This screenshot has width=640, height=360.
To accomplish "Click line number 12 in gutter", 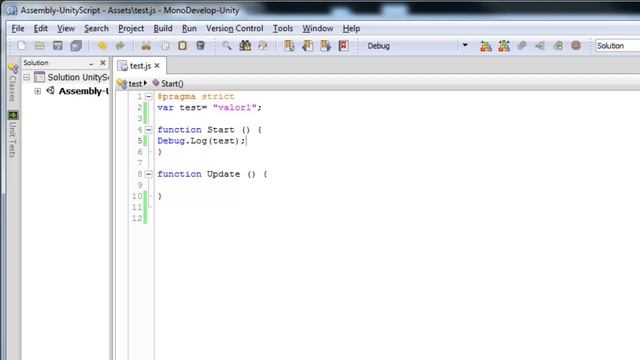I will [137, 218].
